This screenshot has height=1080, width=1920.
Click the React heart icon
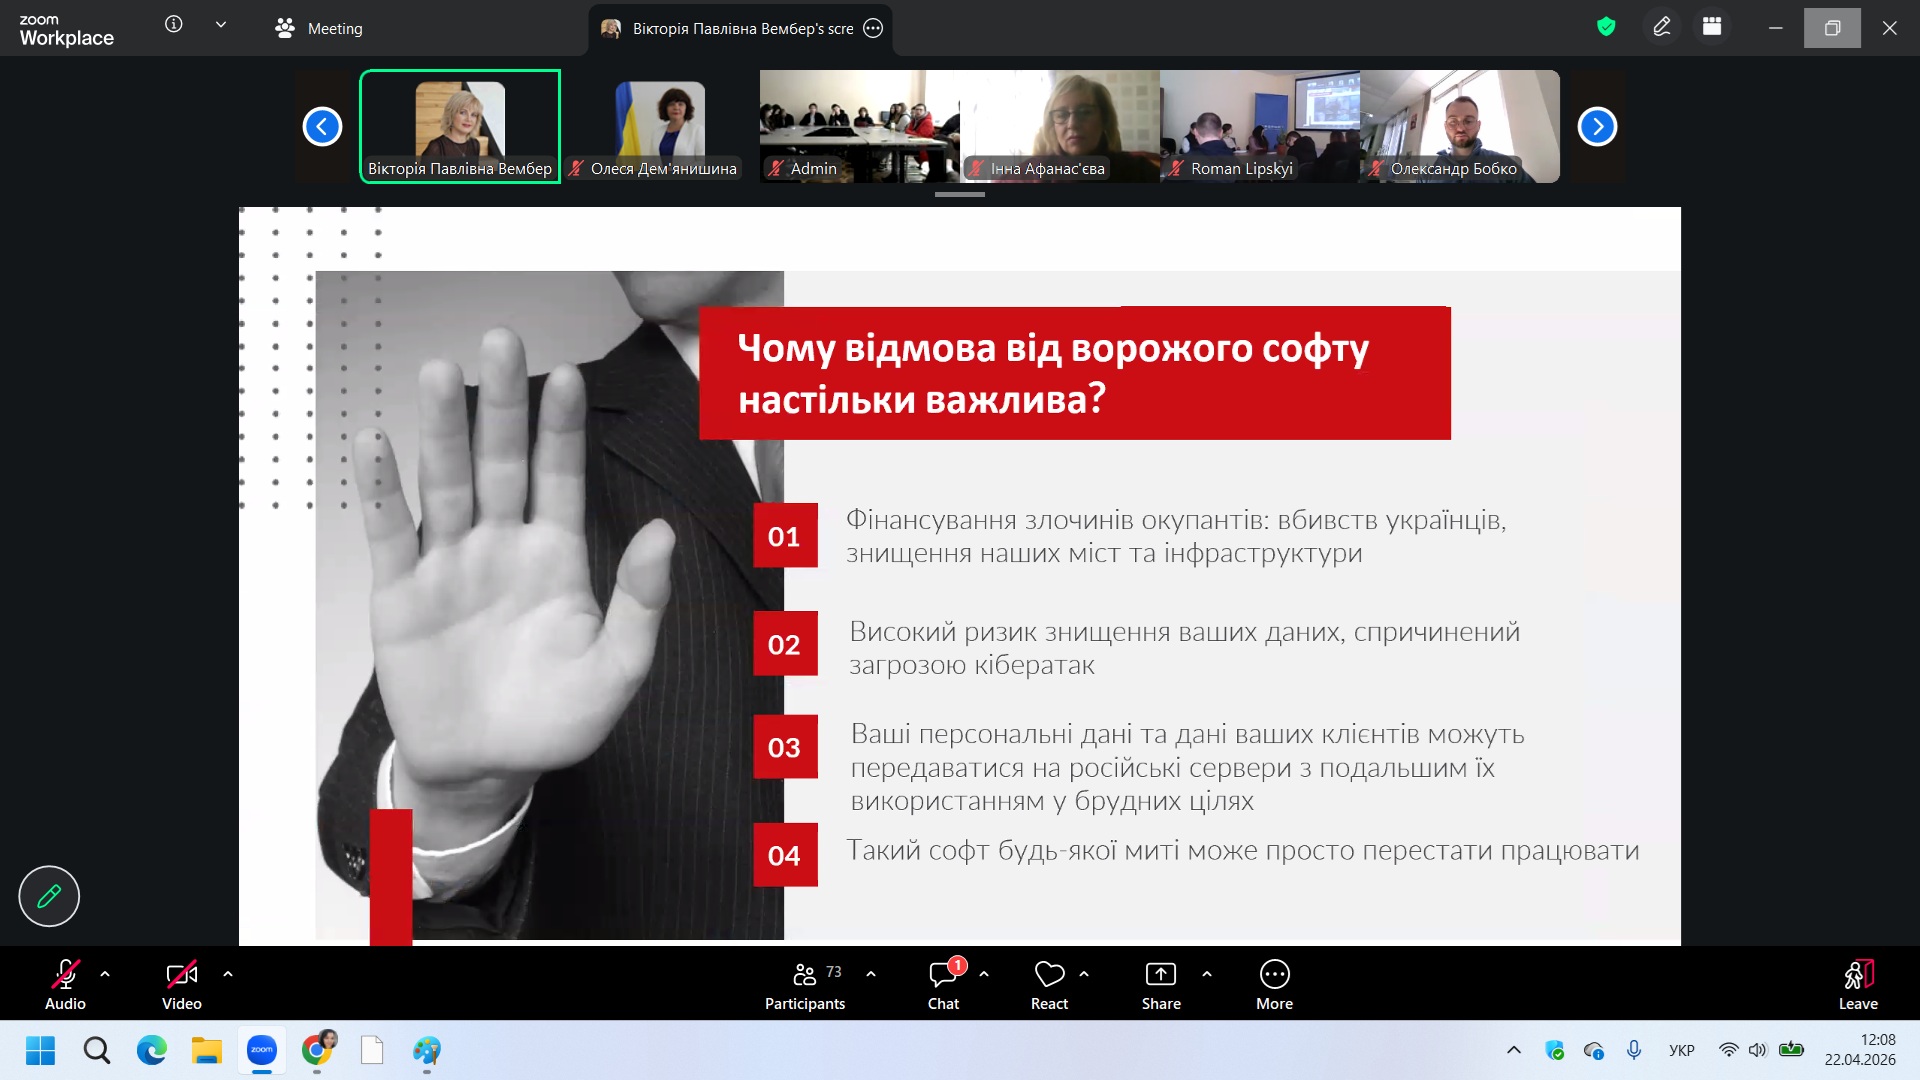[x=1049, y=975]
